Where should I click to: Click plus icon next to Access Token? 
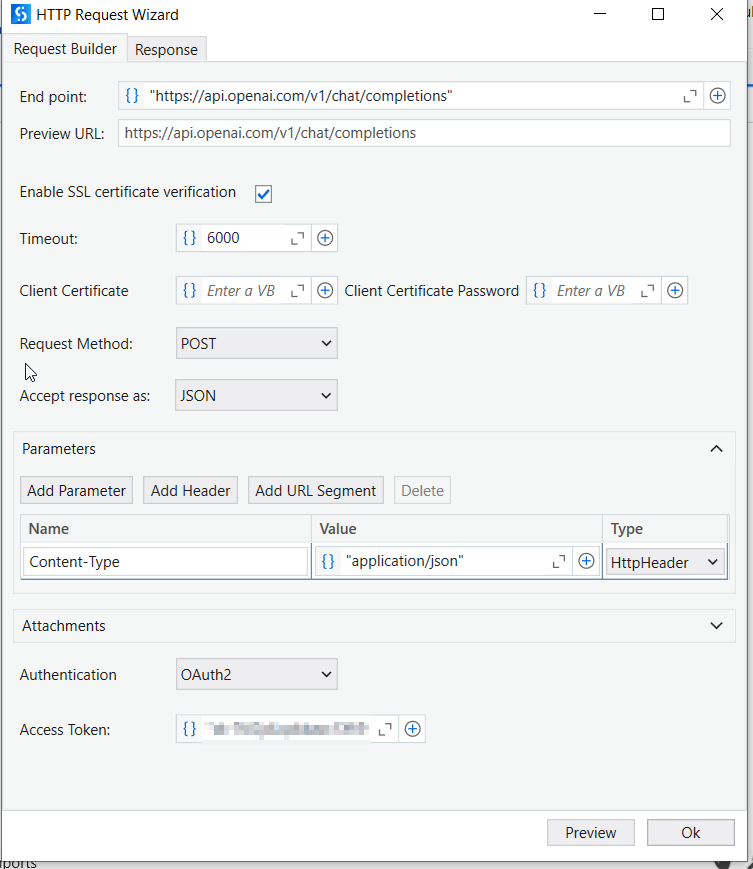412,729
